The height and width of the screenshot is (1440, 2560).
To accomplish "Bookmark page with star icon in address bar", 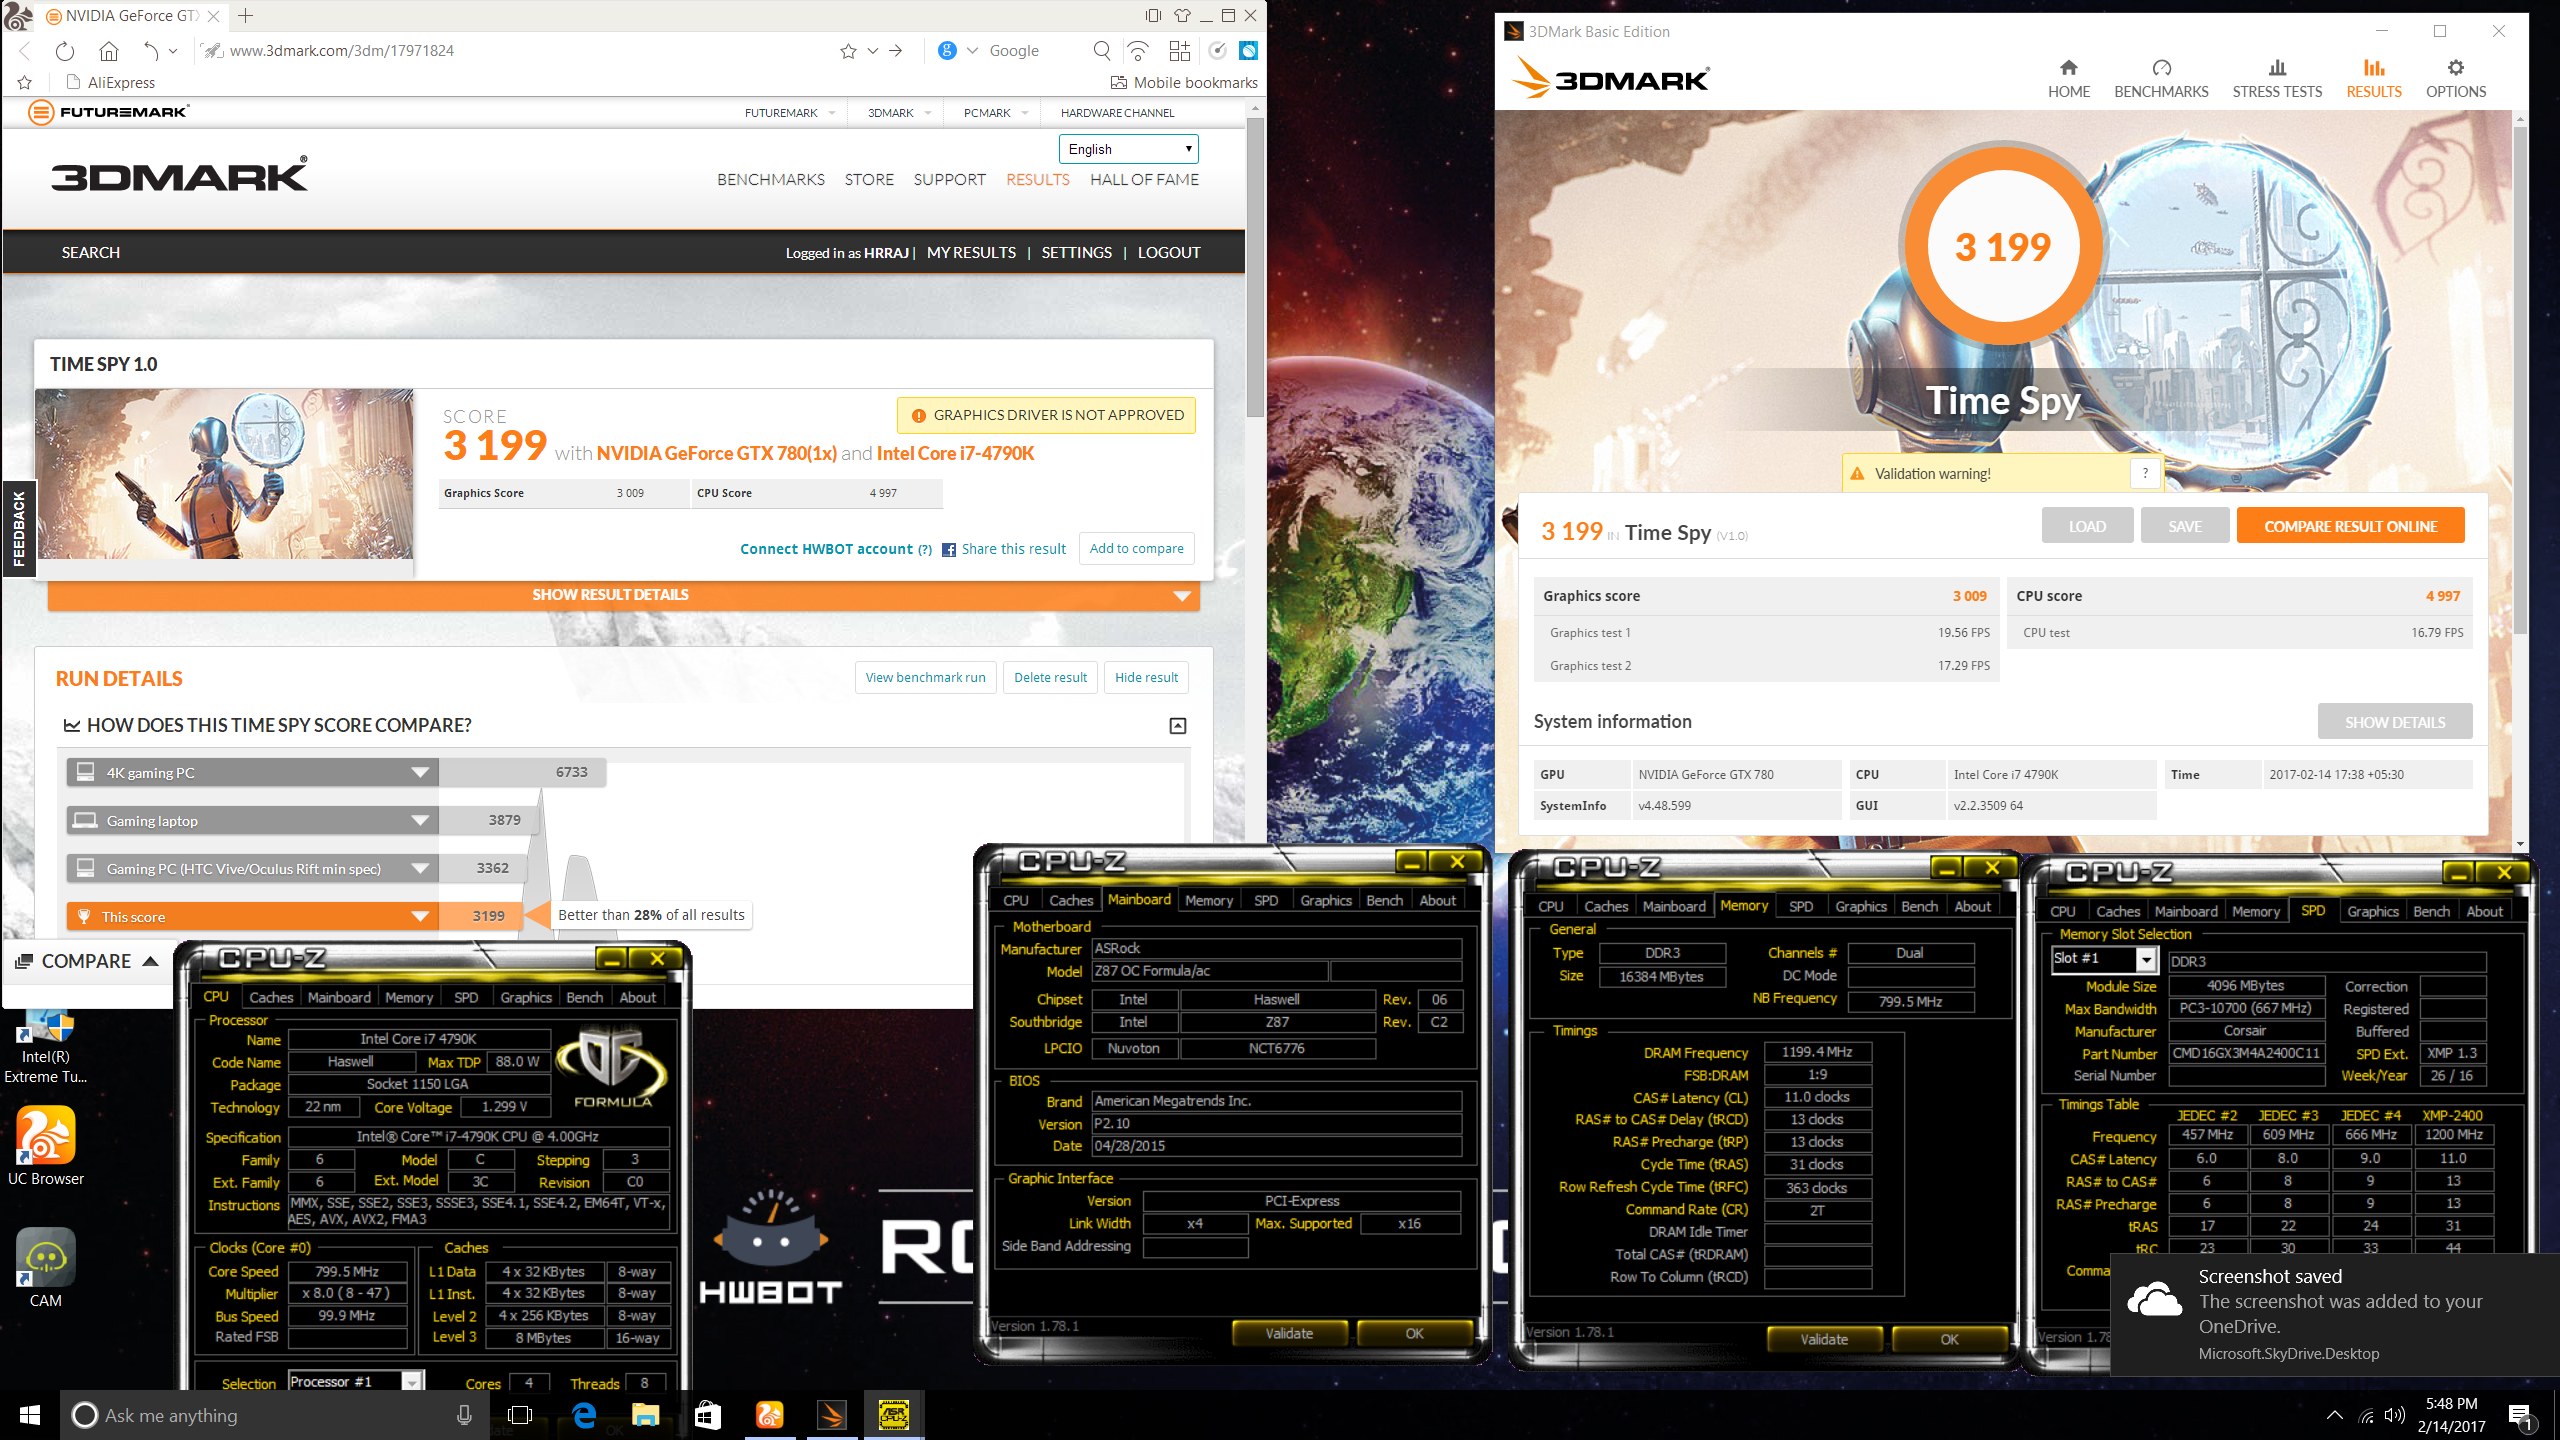I will tap(848, 51).
